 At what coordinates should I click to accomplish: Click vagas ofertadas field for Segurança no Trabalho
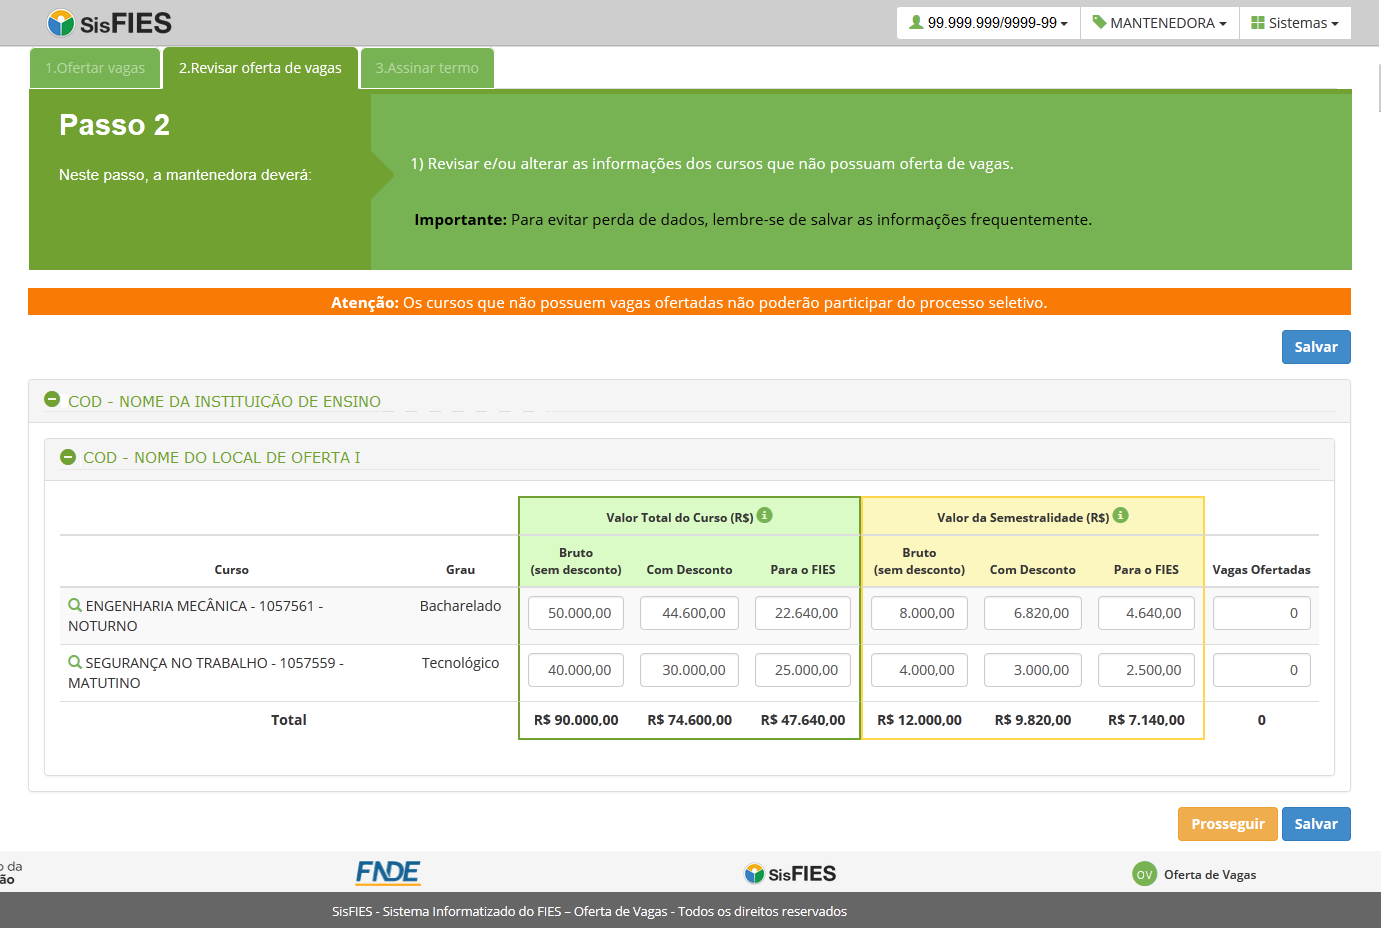(x=1262, y=670)
